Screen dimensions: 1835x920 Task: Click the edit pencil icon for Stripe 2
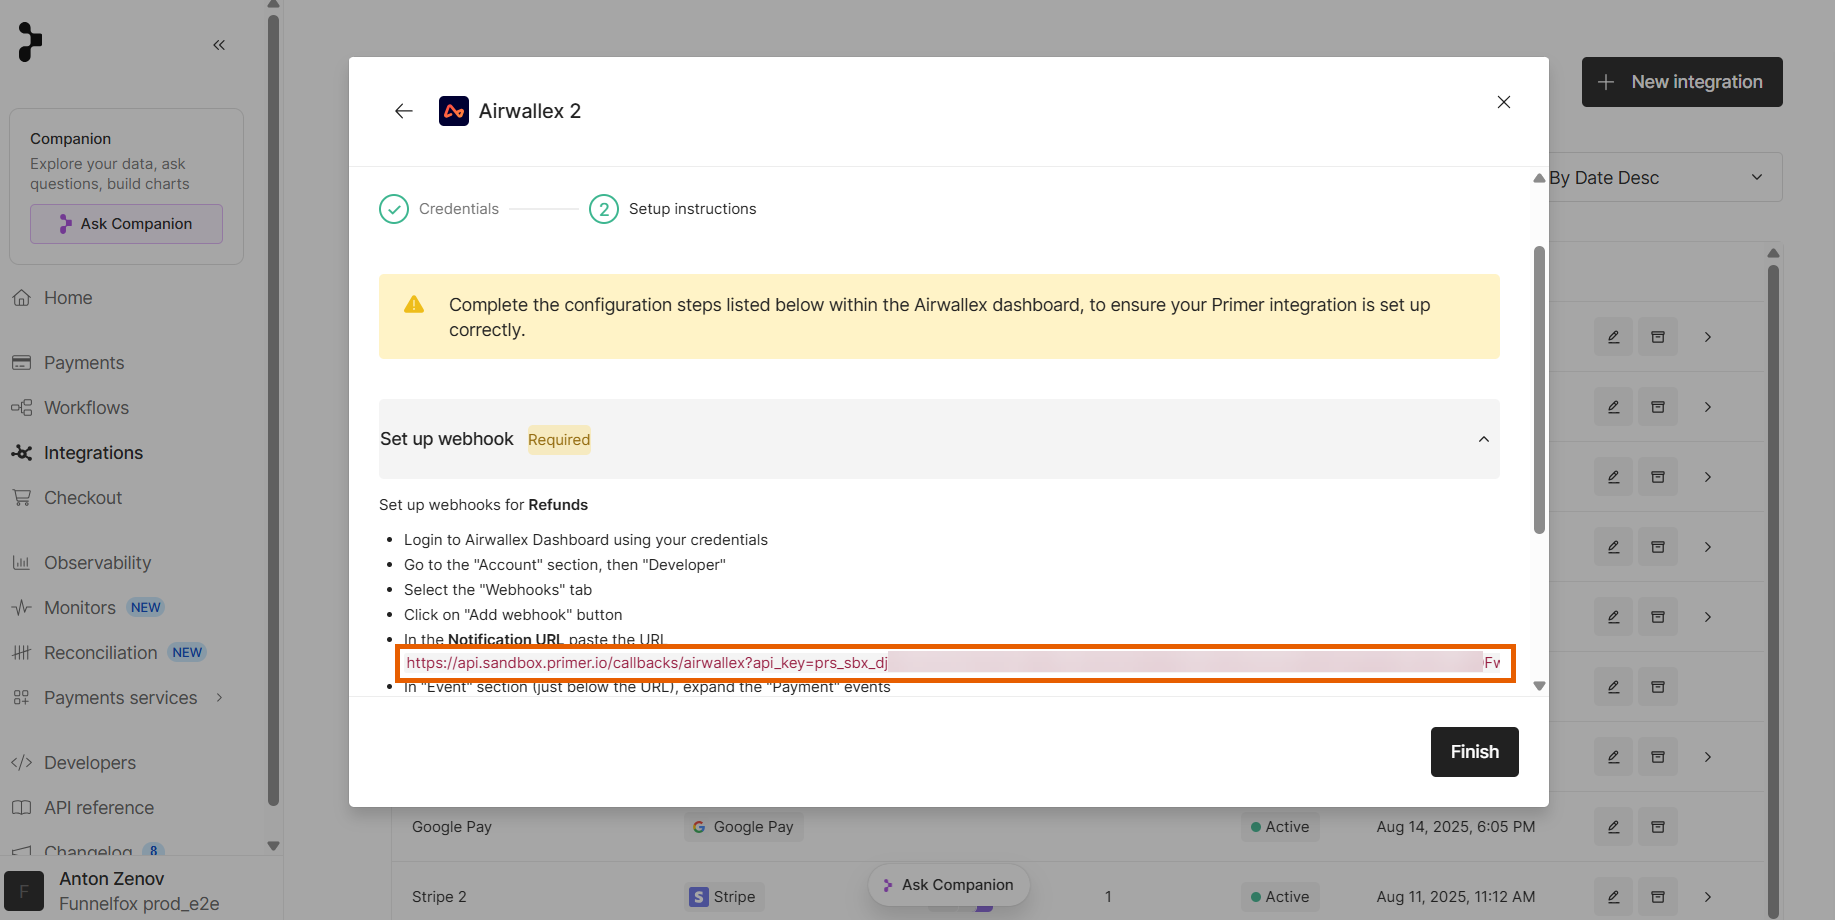(x=1613, y=897)
